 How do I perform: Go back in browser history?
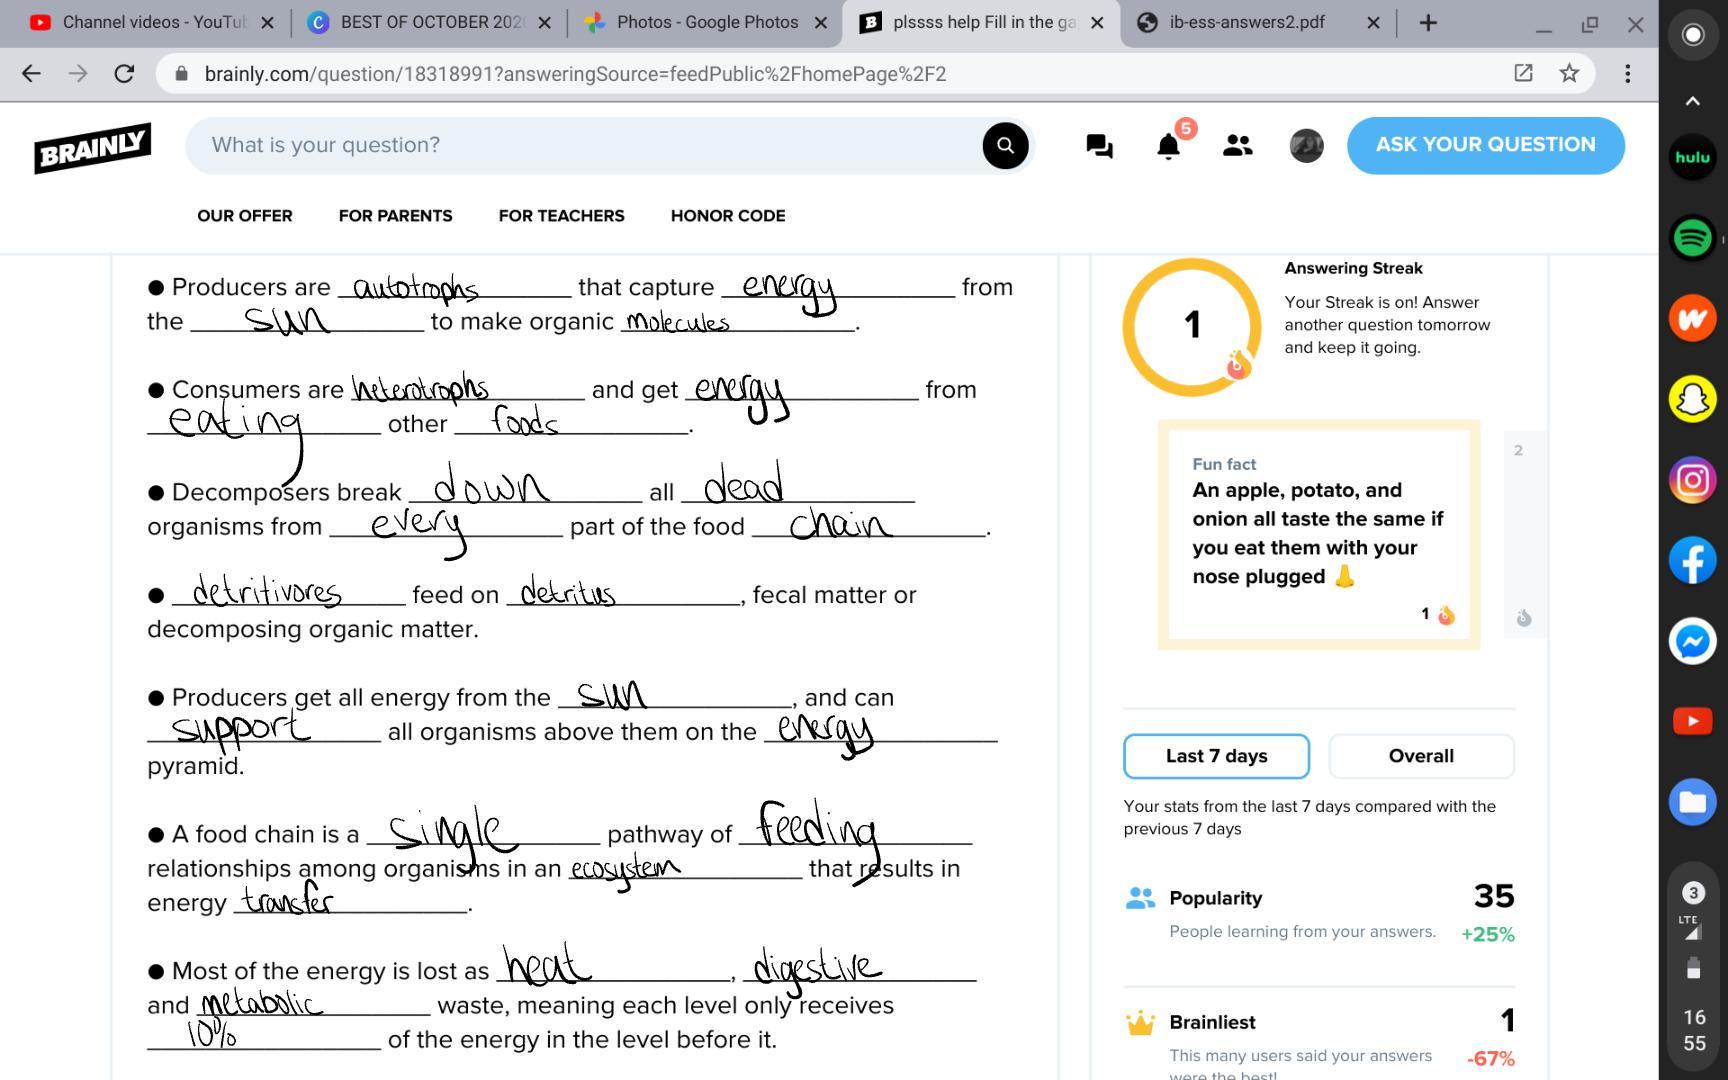point(31,73)
